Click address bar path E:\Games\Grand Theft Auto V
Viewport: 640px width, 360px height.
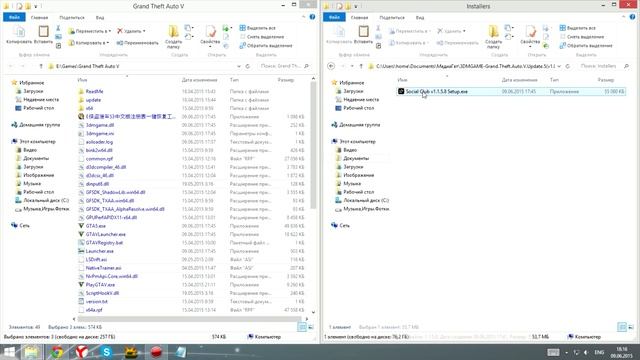[88, 66]
